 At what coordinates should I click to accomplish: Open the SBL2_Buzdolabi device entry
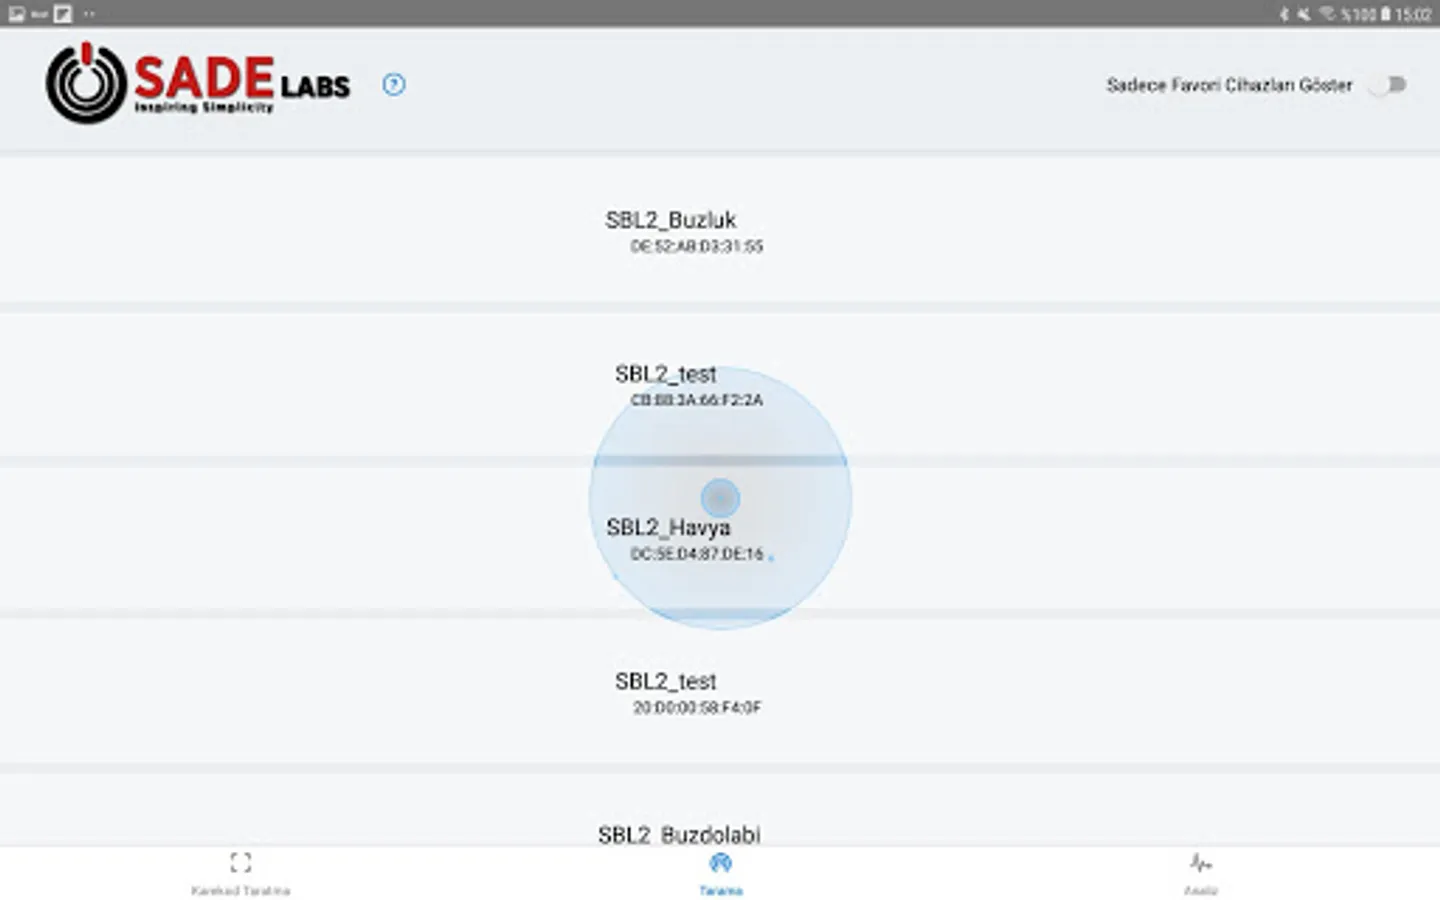679,834
